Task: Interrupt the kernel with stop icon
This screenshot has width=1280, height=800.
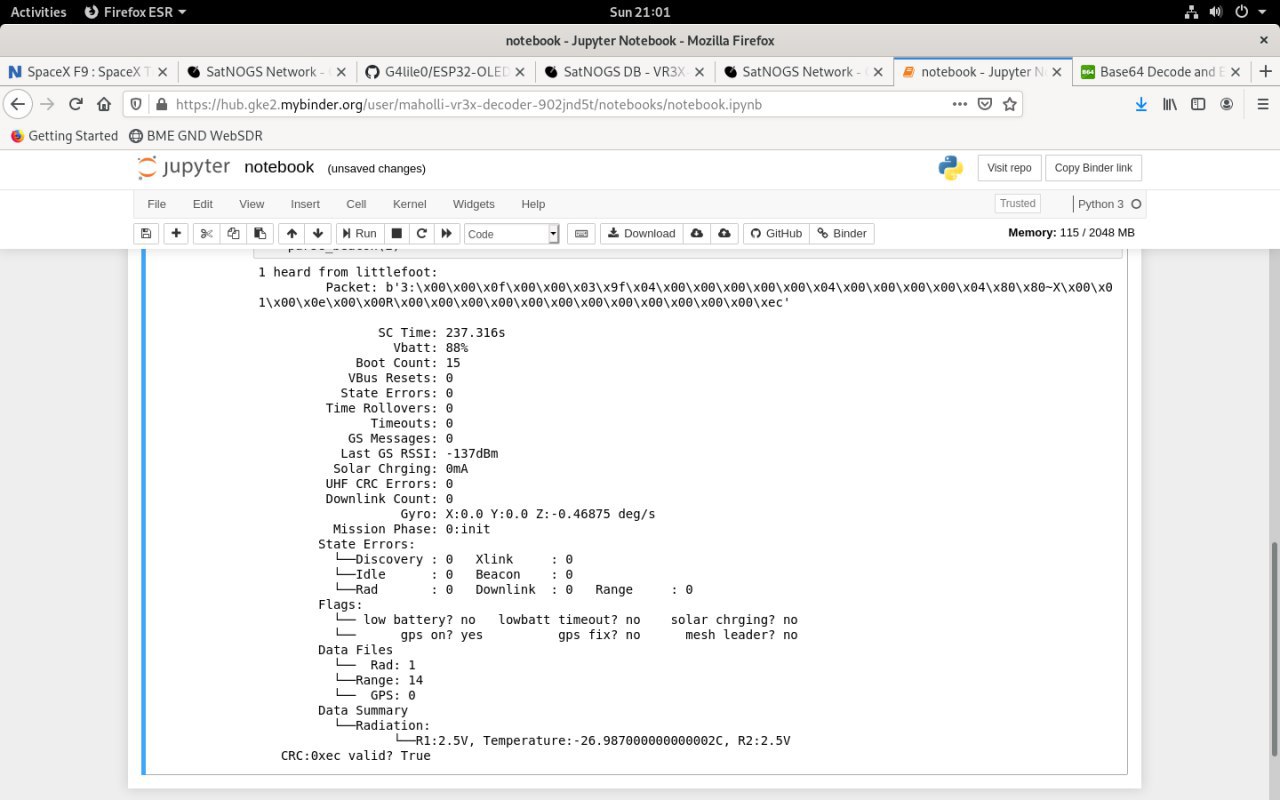Action: pyautogui.click(x=396, y=233)
